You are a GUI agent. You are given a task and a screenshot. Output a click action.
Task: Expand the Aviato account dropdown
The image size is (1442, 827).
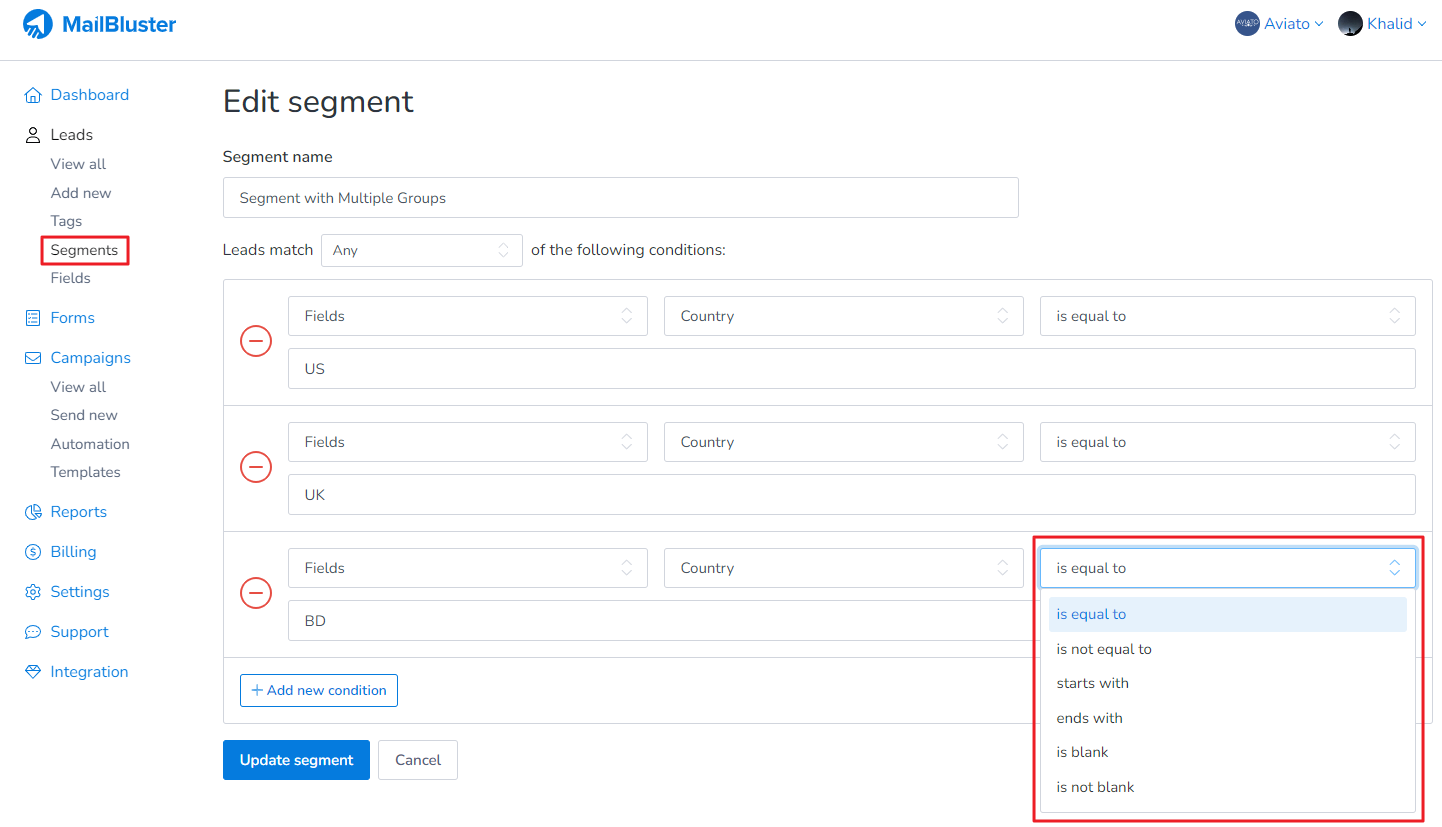tap(1280, 24)
